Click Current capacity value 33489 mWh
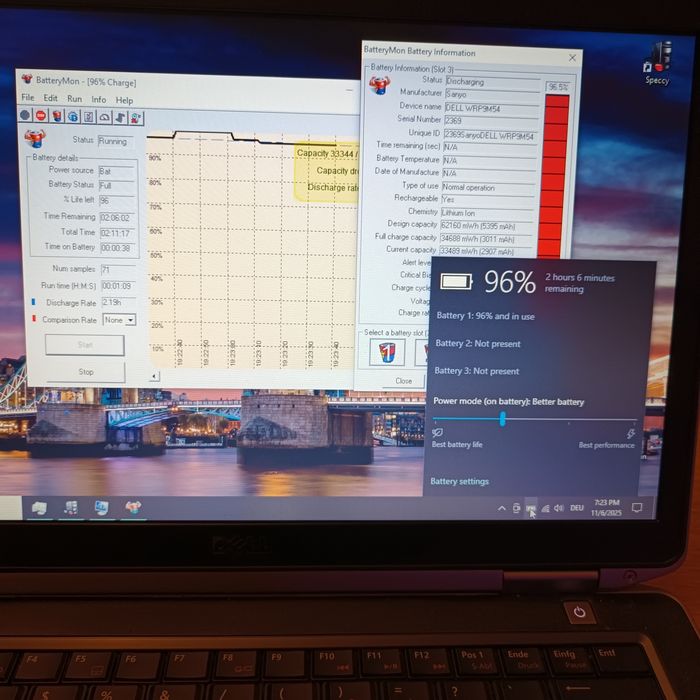 [x=486, y=252]
